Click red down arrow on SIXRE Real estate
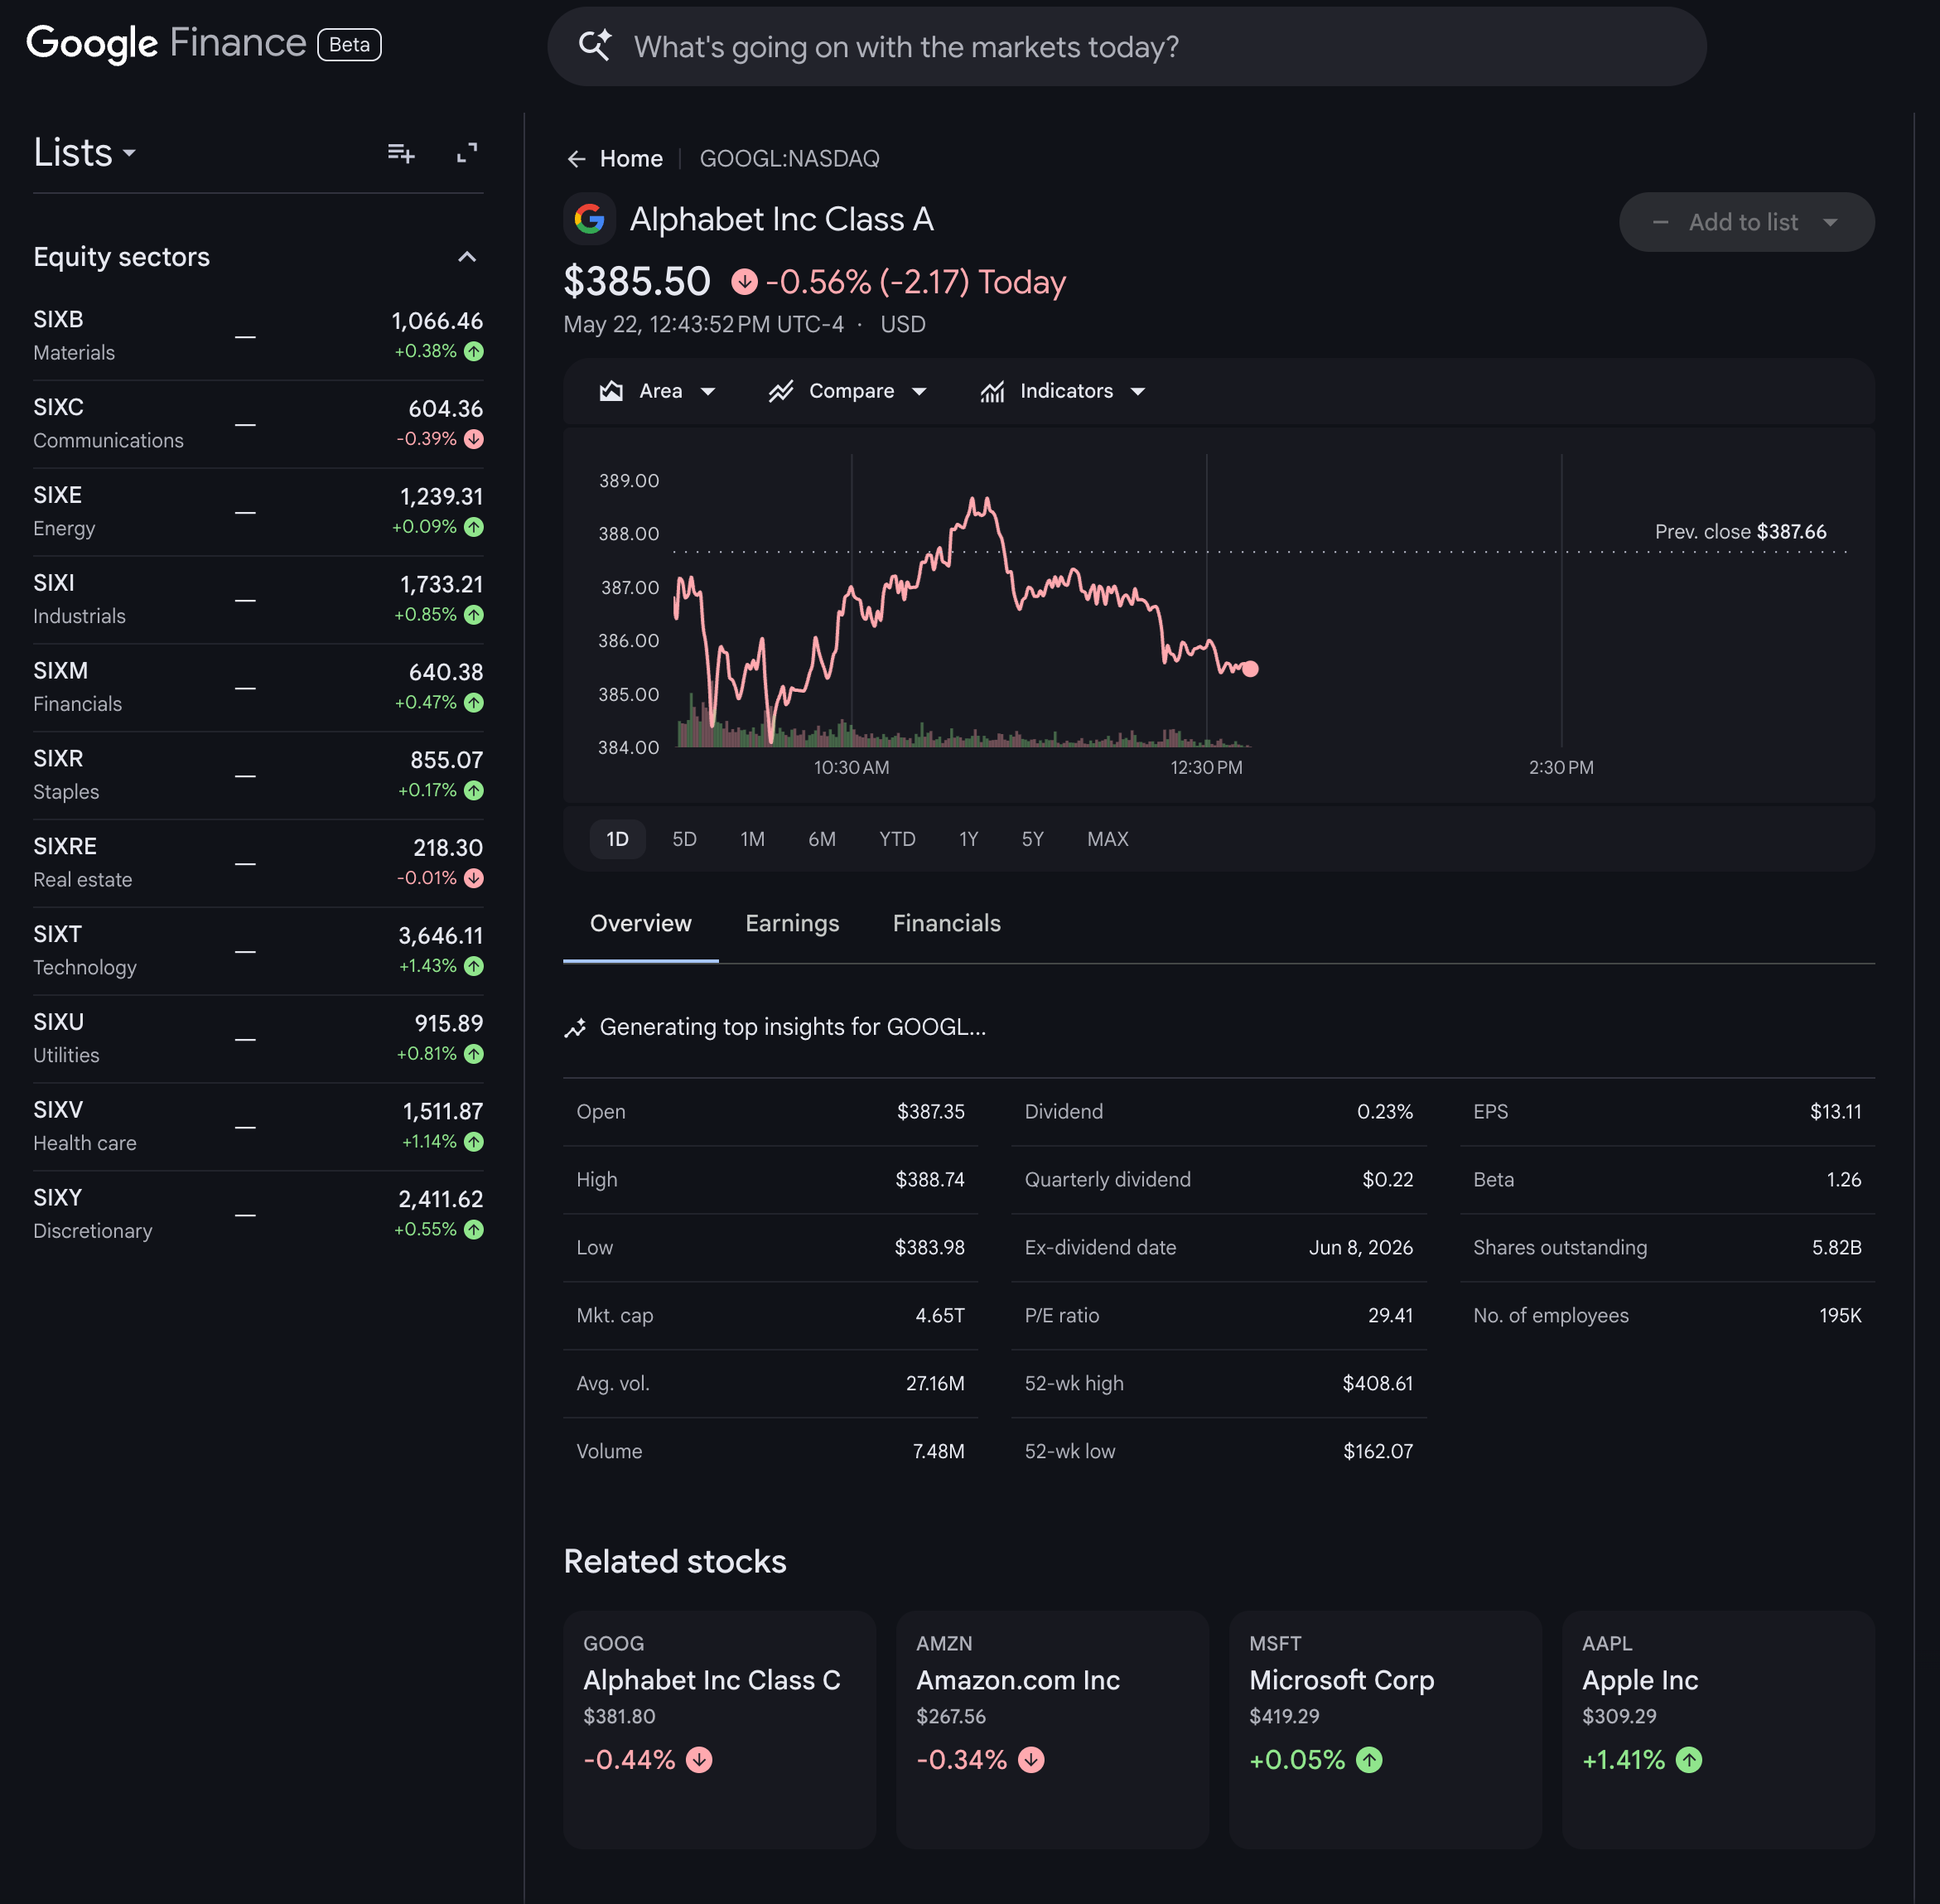This screenshot has height=1904, width=1940. click(474, 878)
